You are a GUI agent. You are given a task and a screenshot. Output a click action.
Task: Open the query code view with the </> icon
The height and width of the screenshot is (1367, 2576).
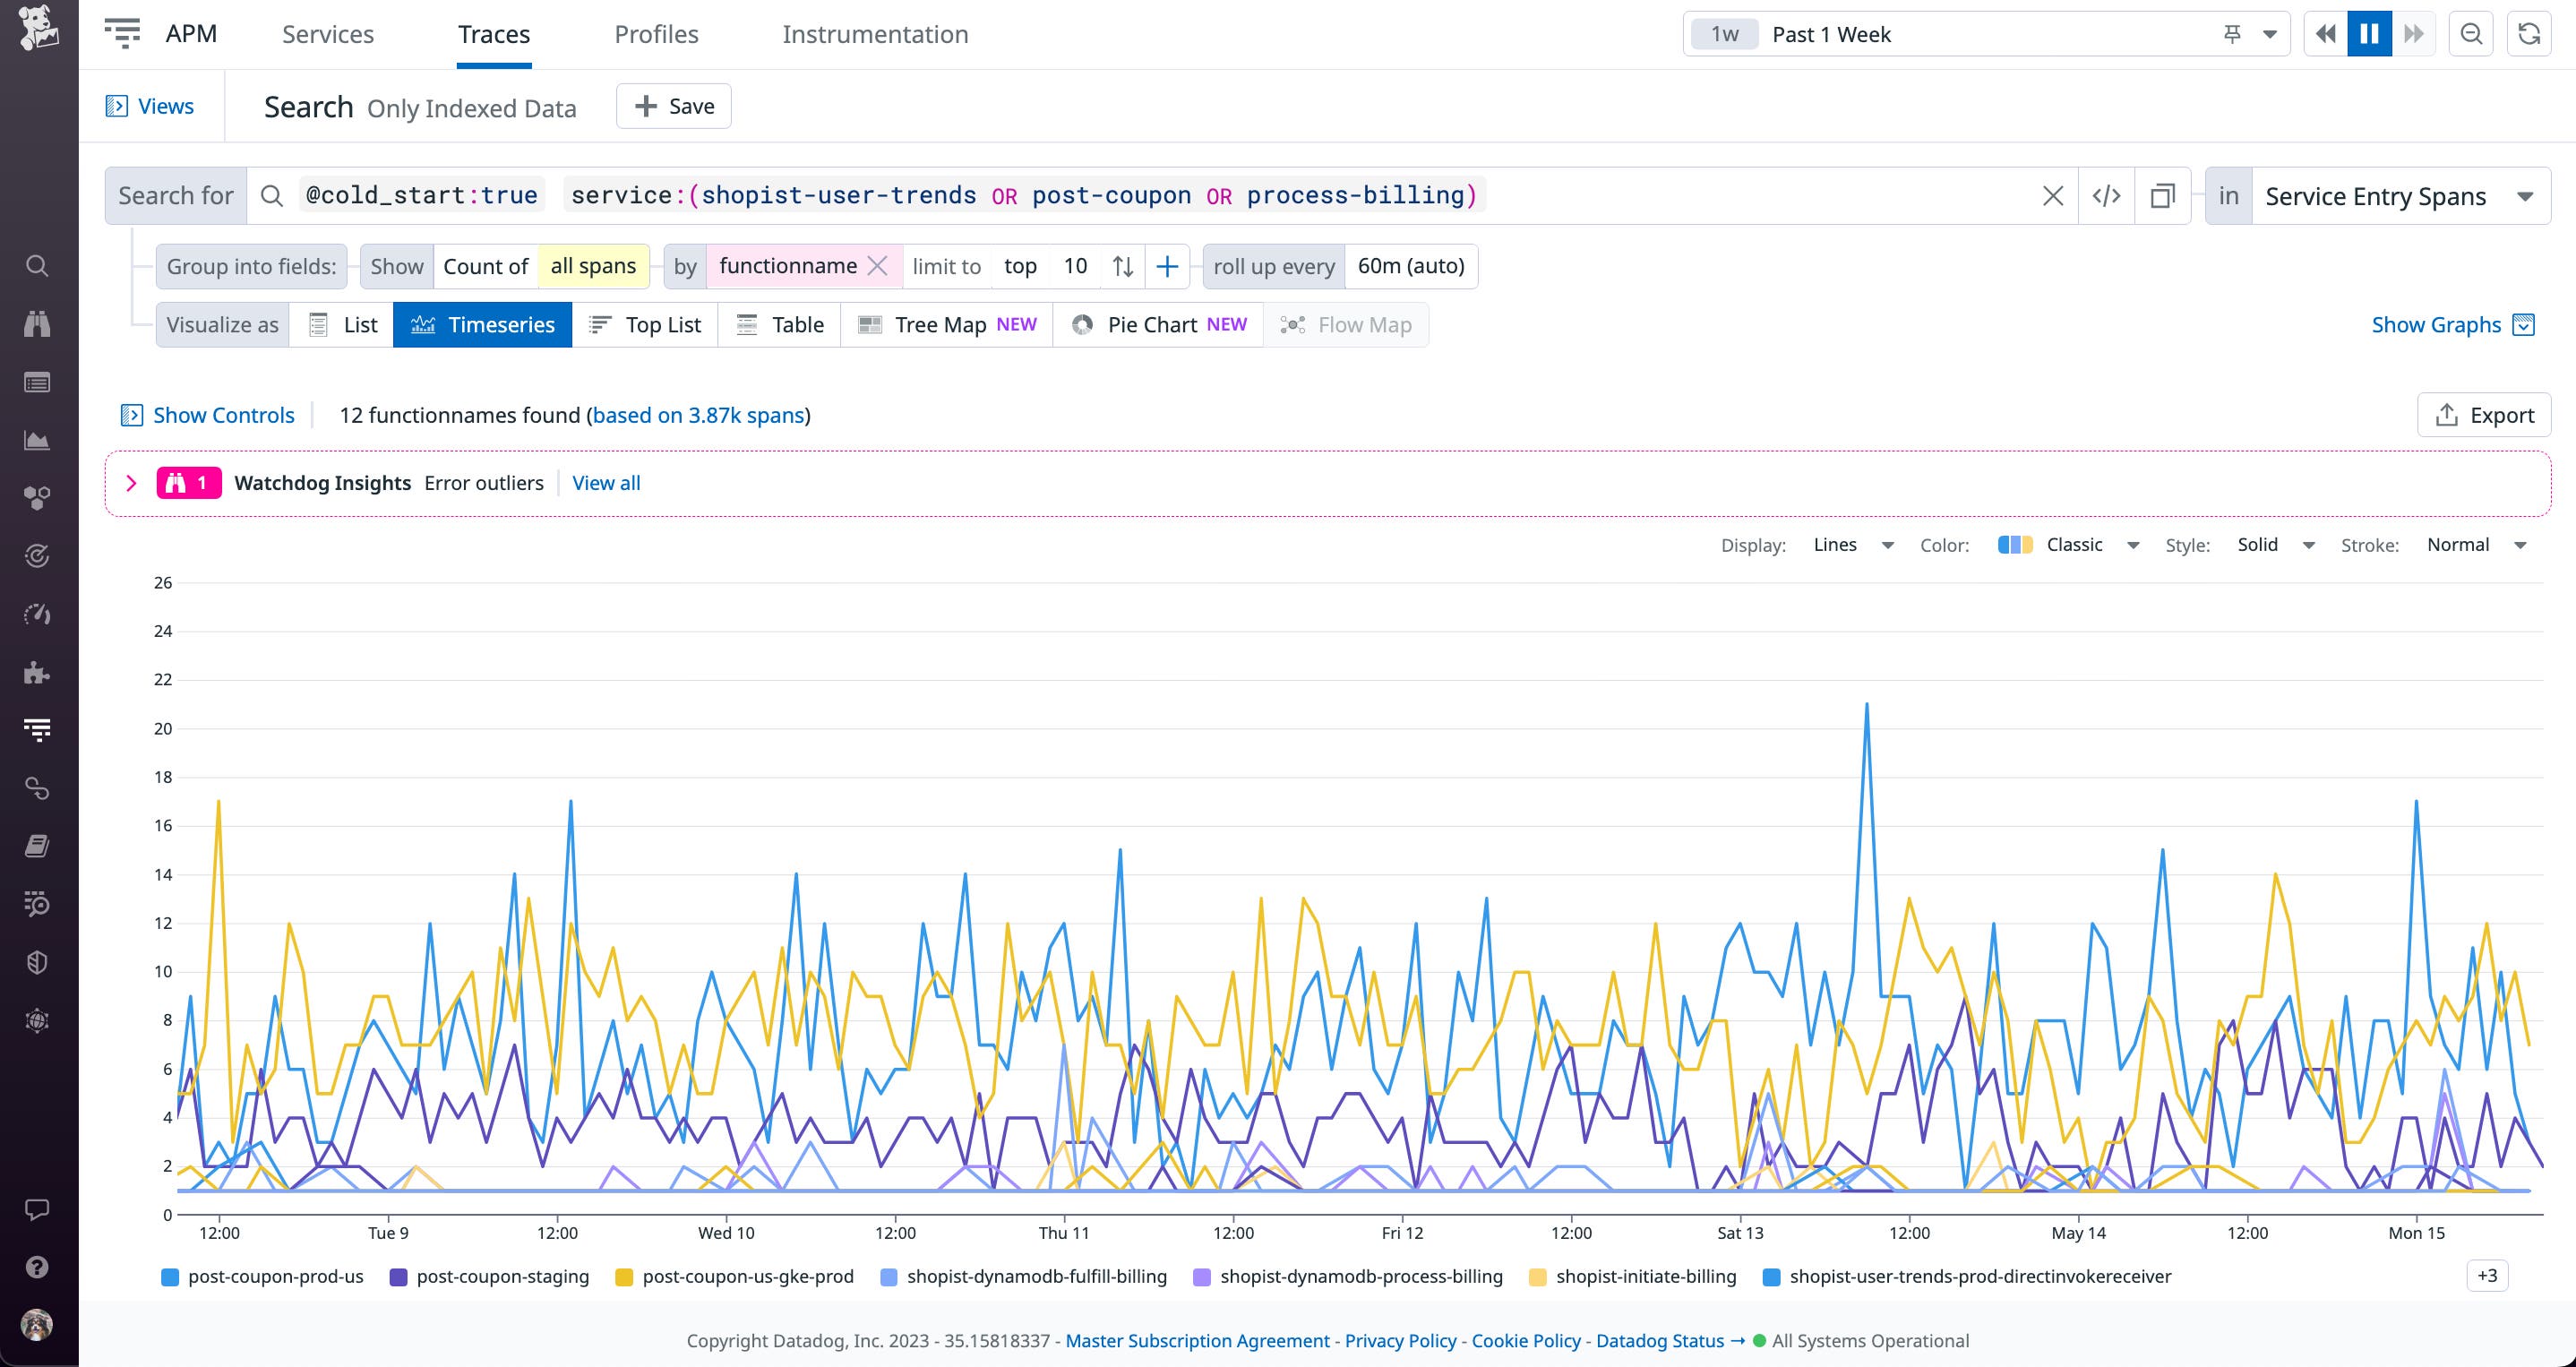click(x=2107, y=195)
